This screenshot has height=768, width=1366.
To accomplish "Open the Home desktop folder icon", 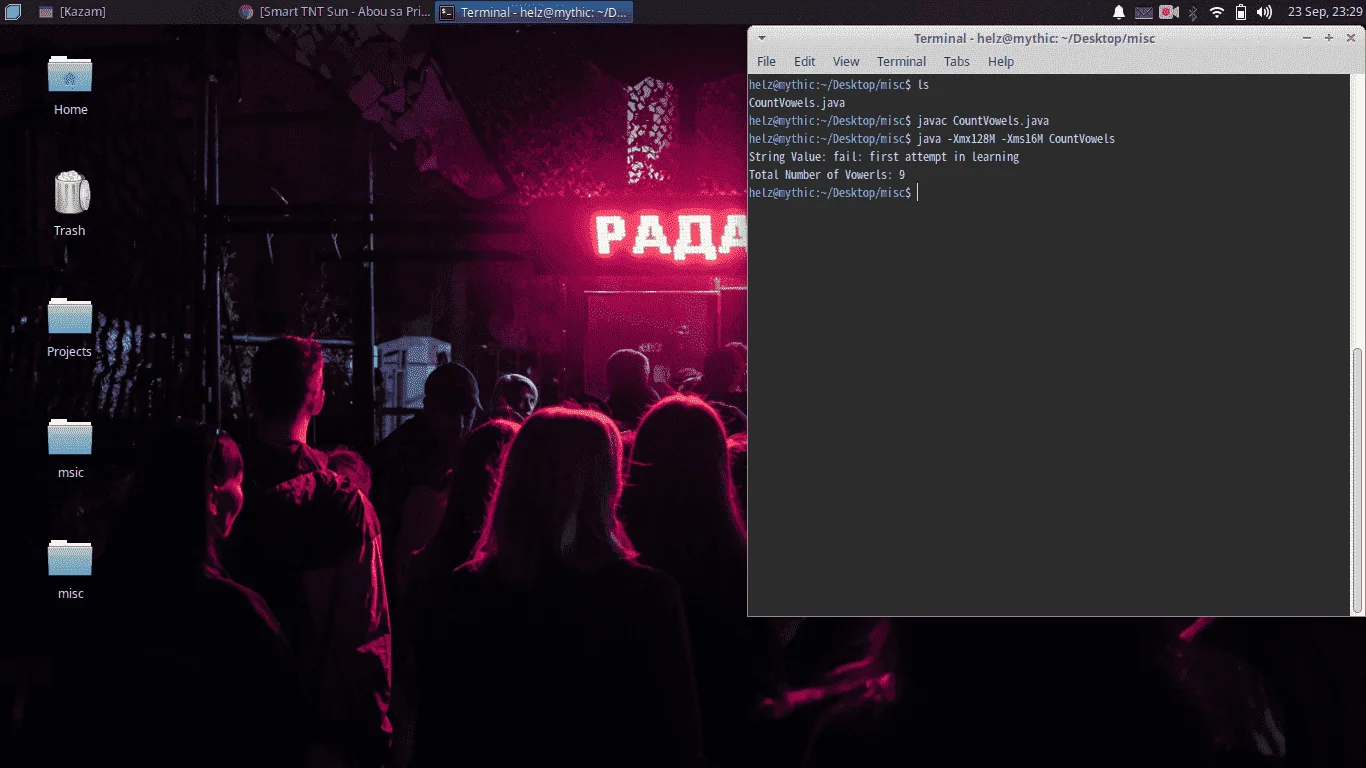I will click(70, 76).
